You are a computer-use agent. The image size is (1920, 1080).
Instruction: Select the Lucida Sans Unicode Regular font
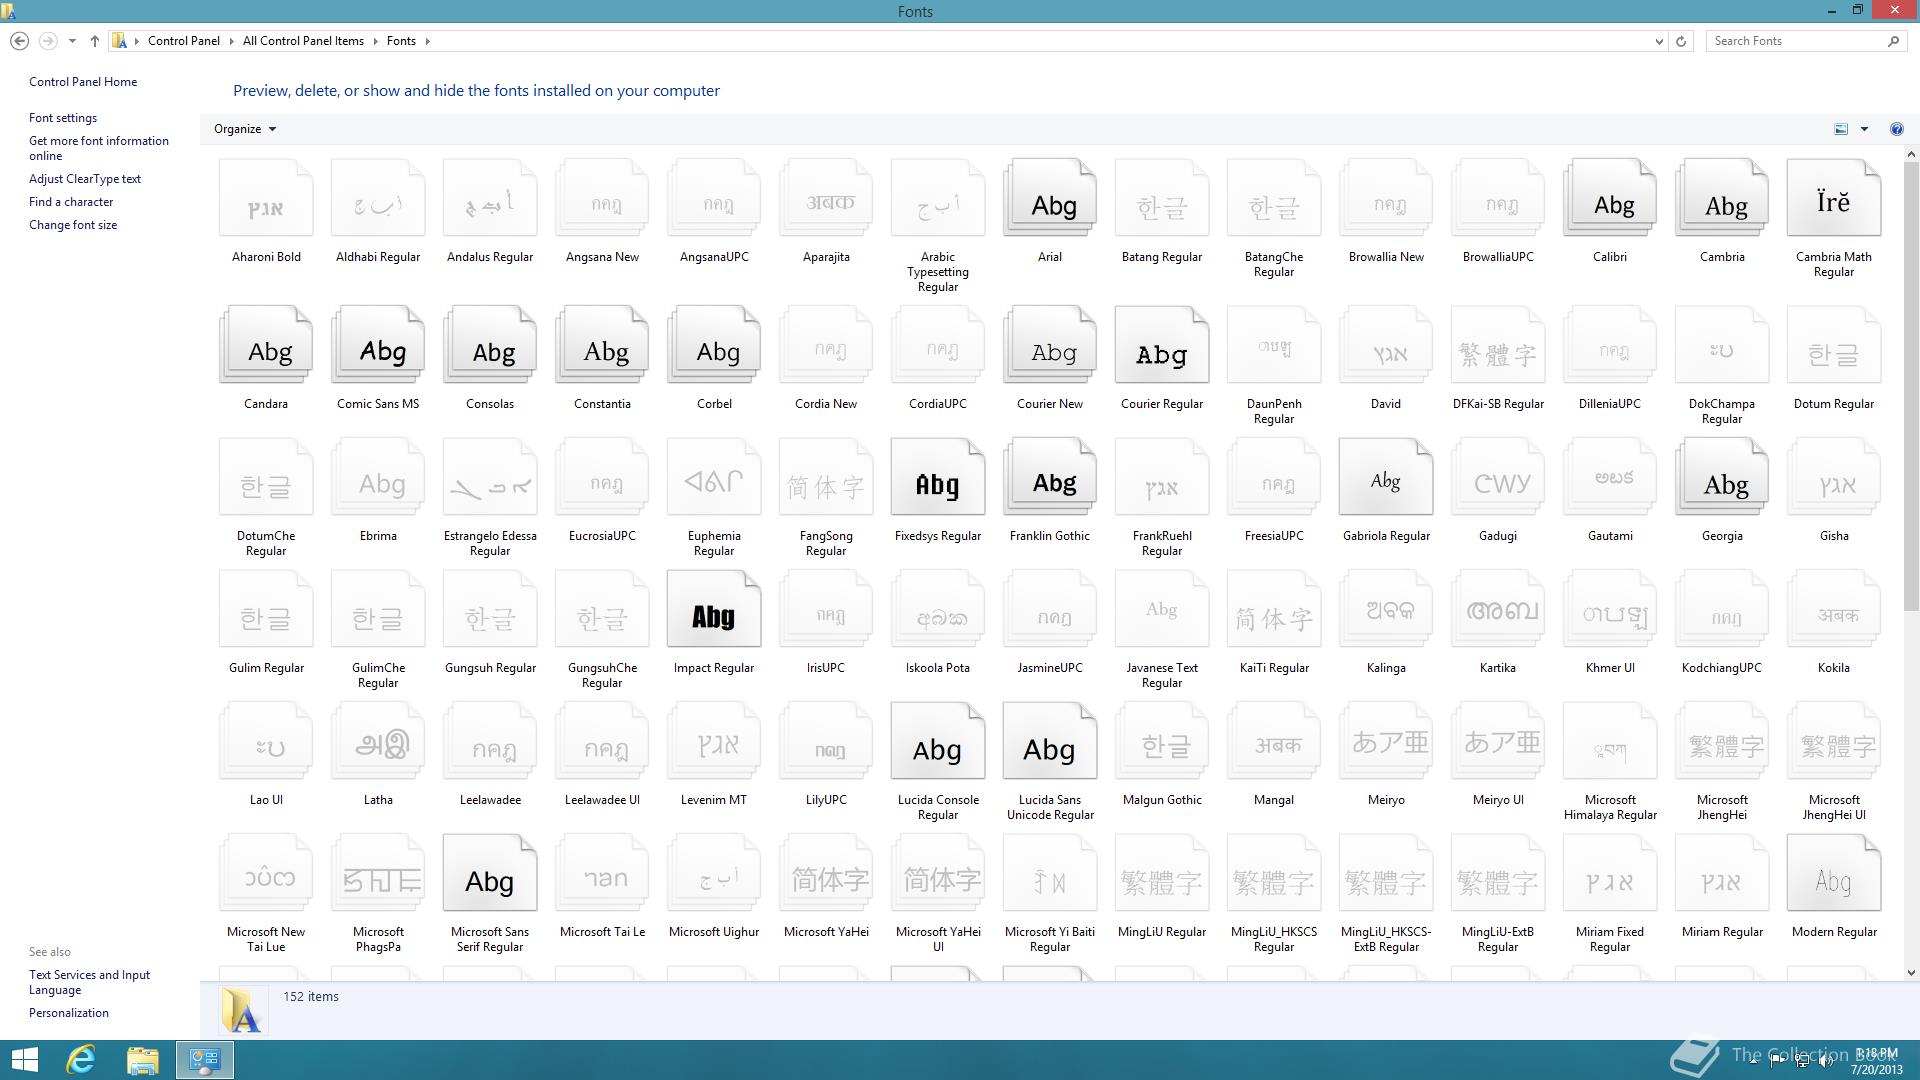pyautogui.click(x=1050, y=741)
